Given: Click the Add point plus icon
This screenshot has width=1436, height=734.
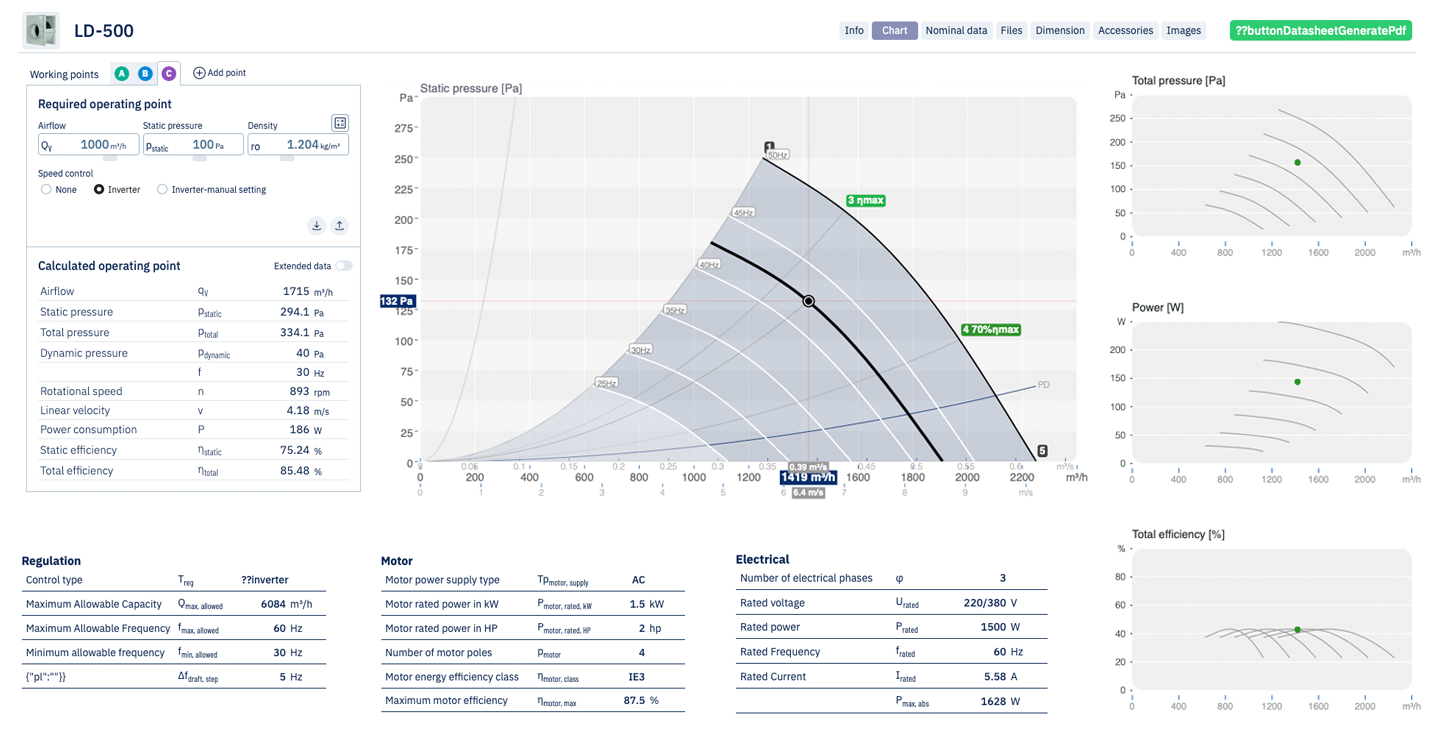Looking at the screenshot, I should pos(199,73).
